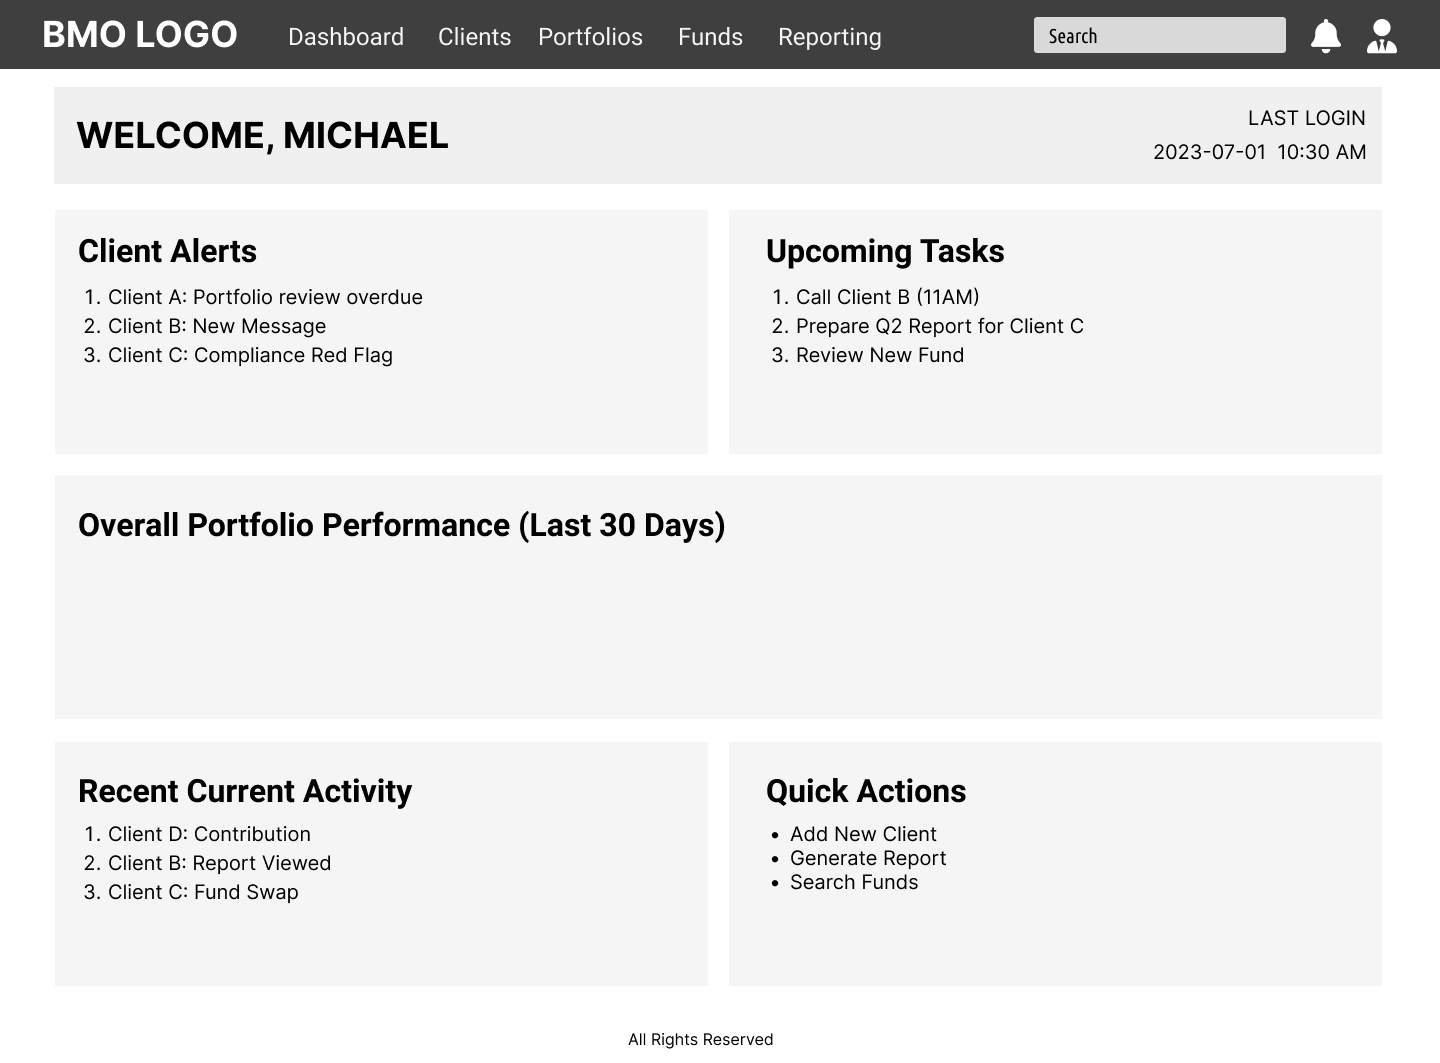Open Client C: Fund Swap activity
Image resolution: width=1440 pixels, height=1063 pixels.
(203, 892)
